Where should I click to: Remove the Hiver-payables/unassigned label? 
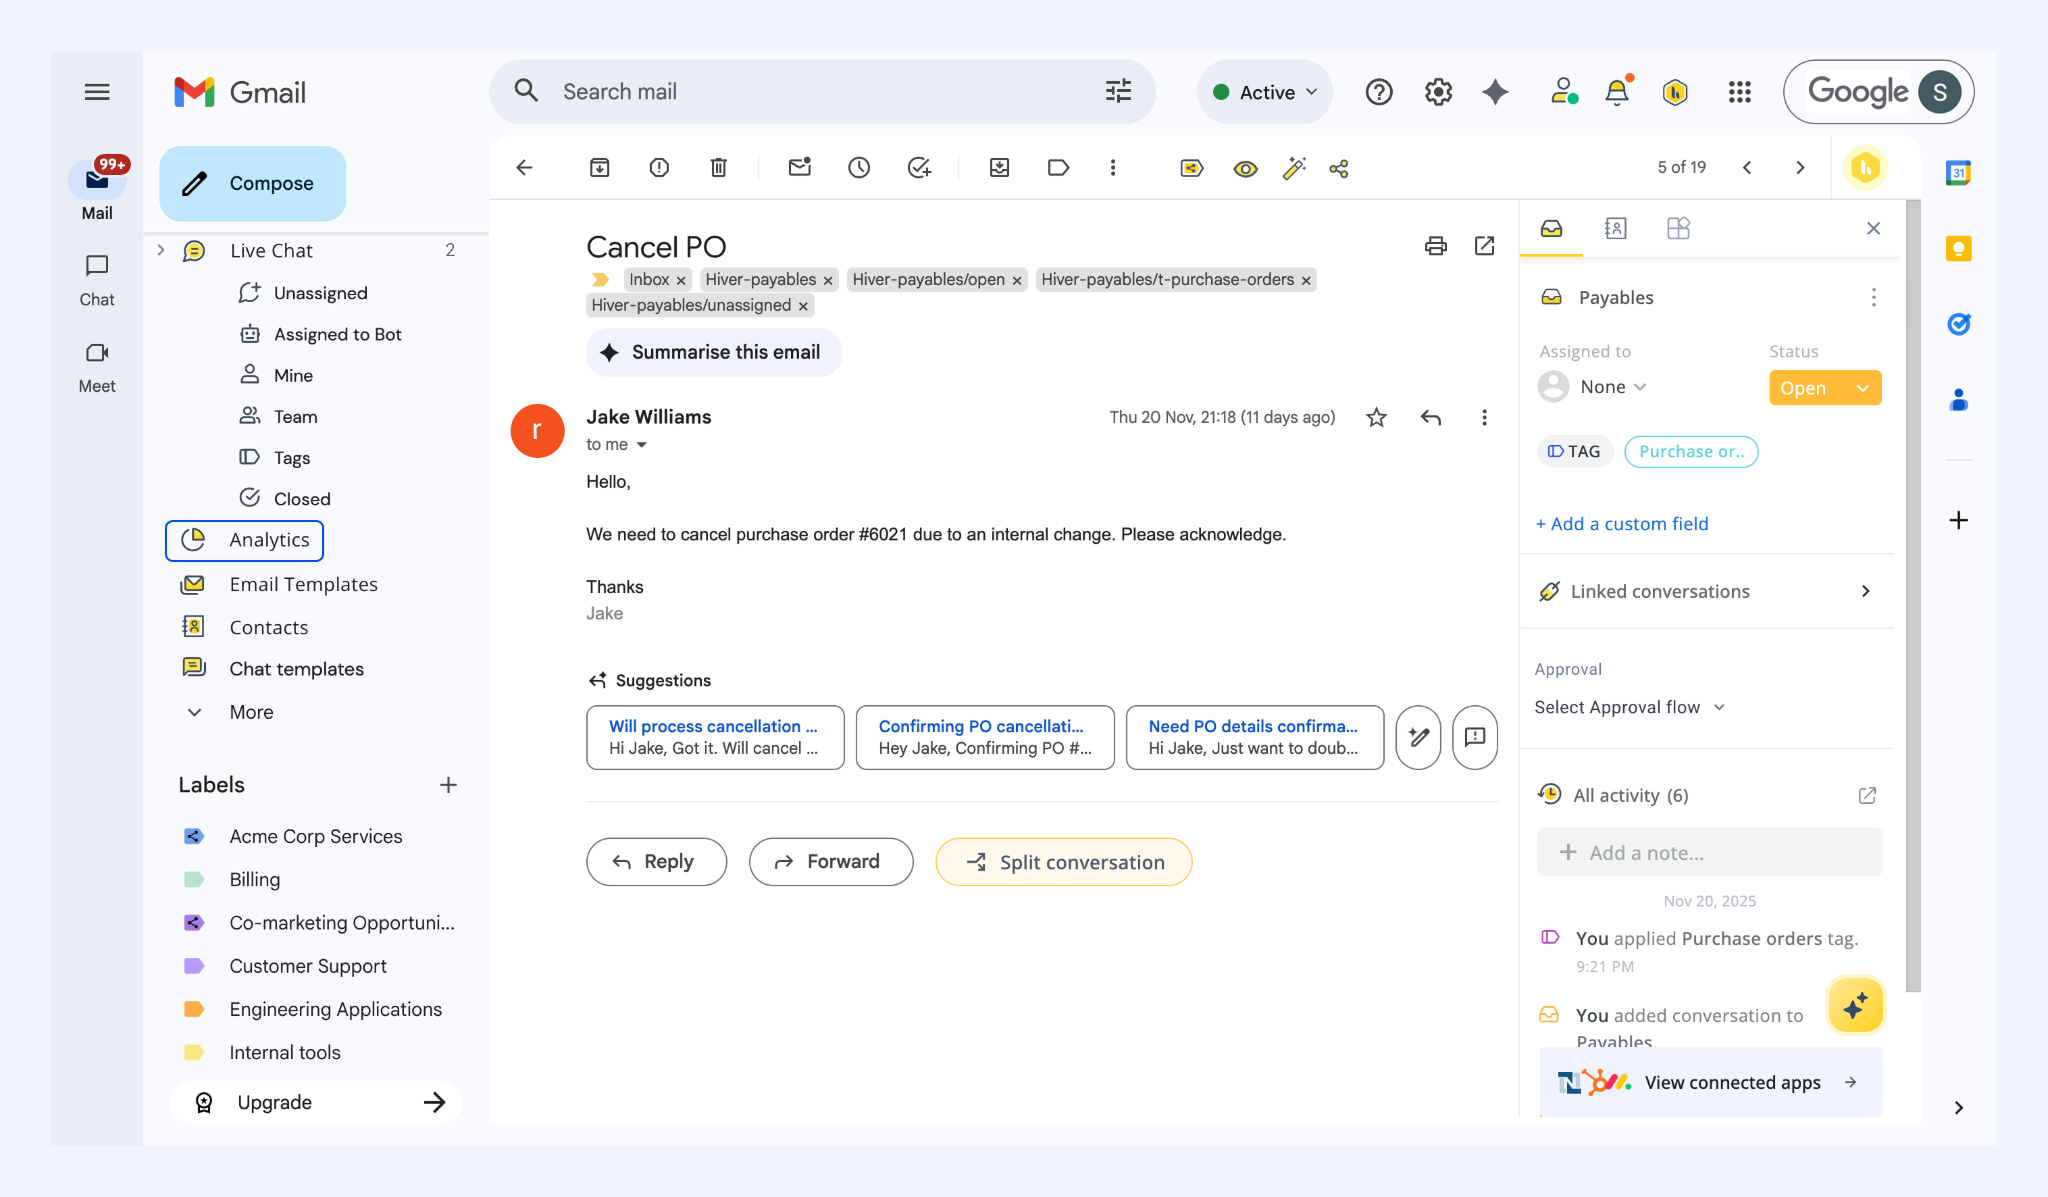(803, 307)
